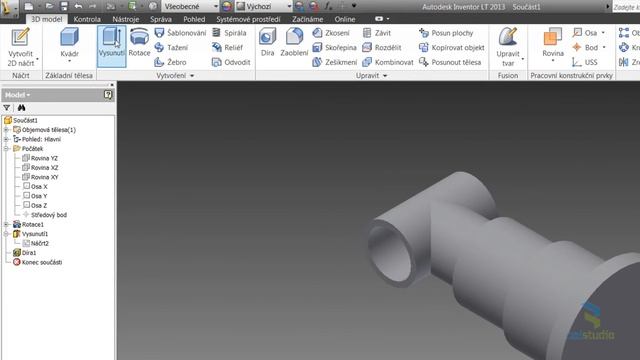640x360 pixels.
Task: Select the Kvádr box primitive tool
Action: click(69, 42)
